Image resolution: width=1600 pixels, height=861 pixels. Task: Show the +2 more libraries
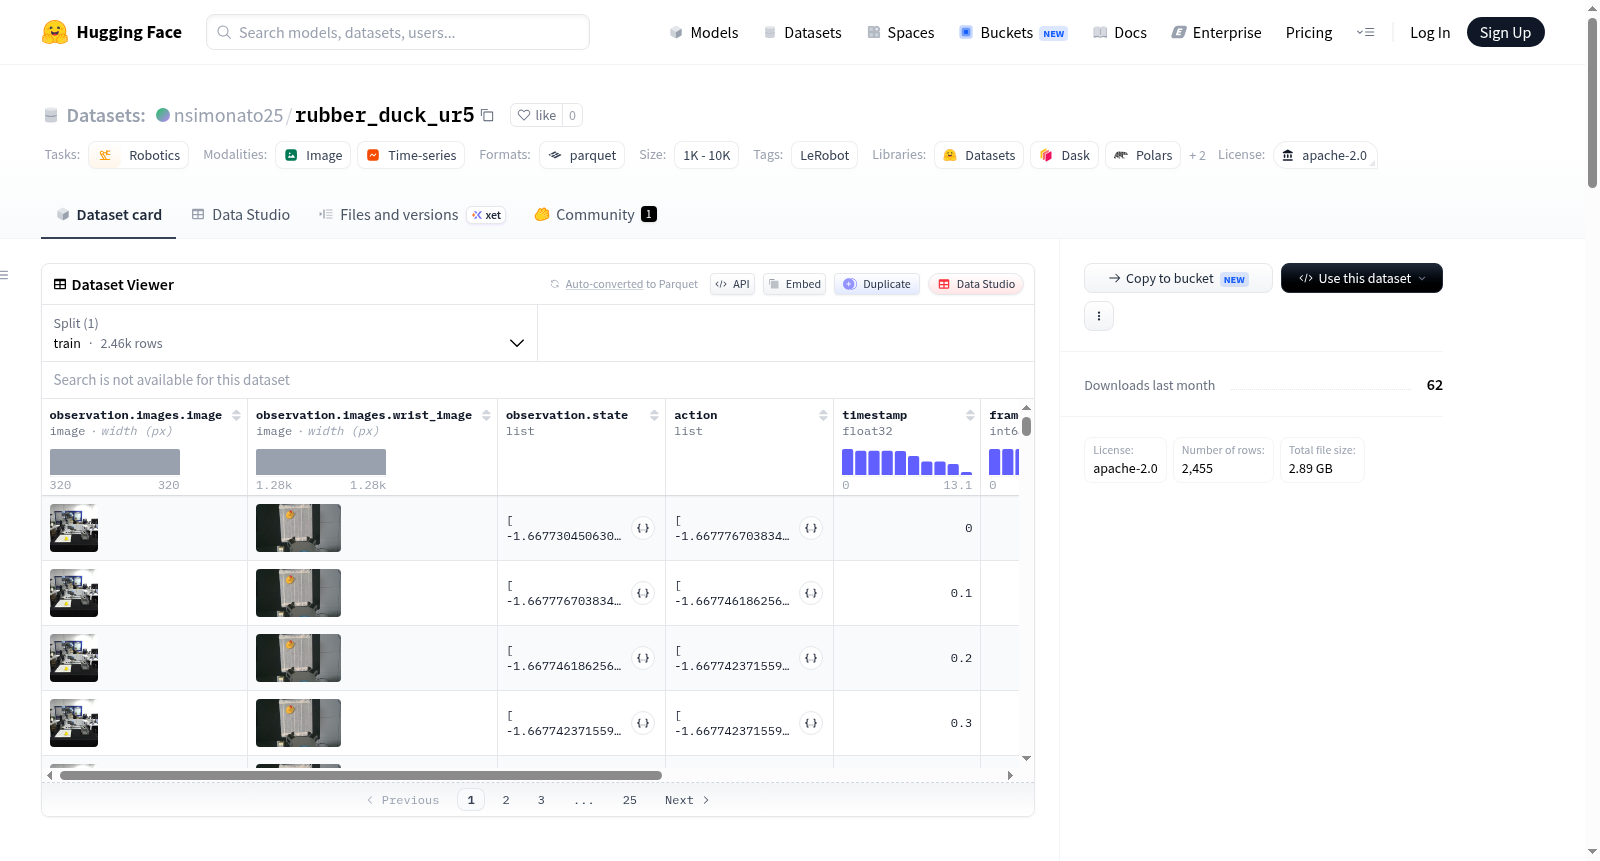point(1197,156)
